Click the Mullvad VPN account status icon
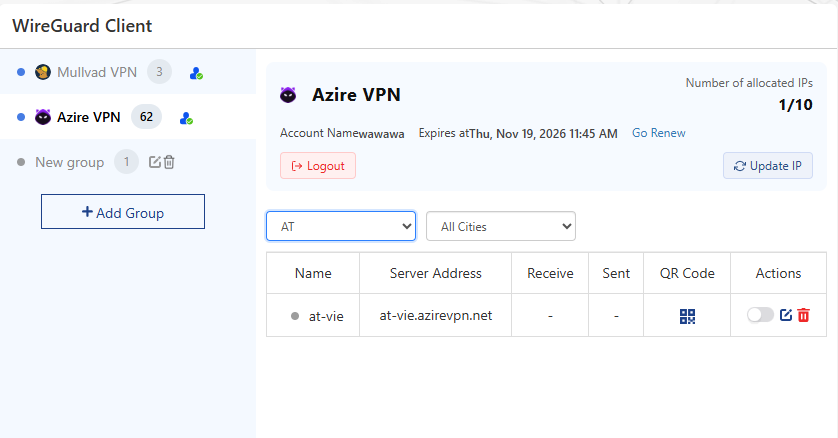Viewport: 838px width, 438px height. [196, 73]
